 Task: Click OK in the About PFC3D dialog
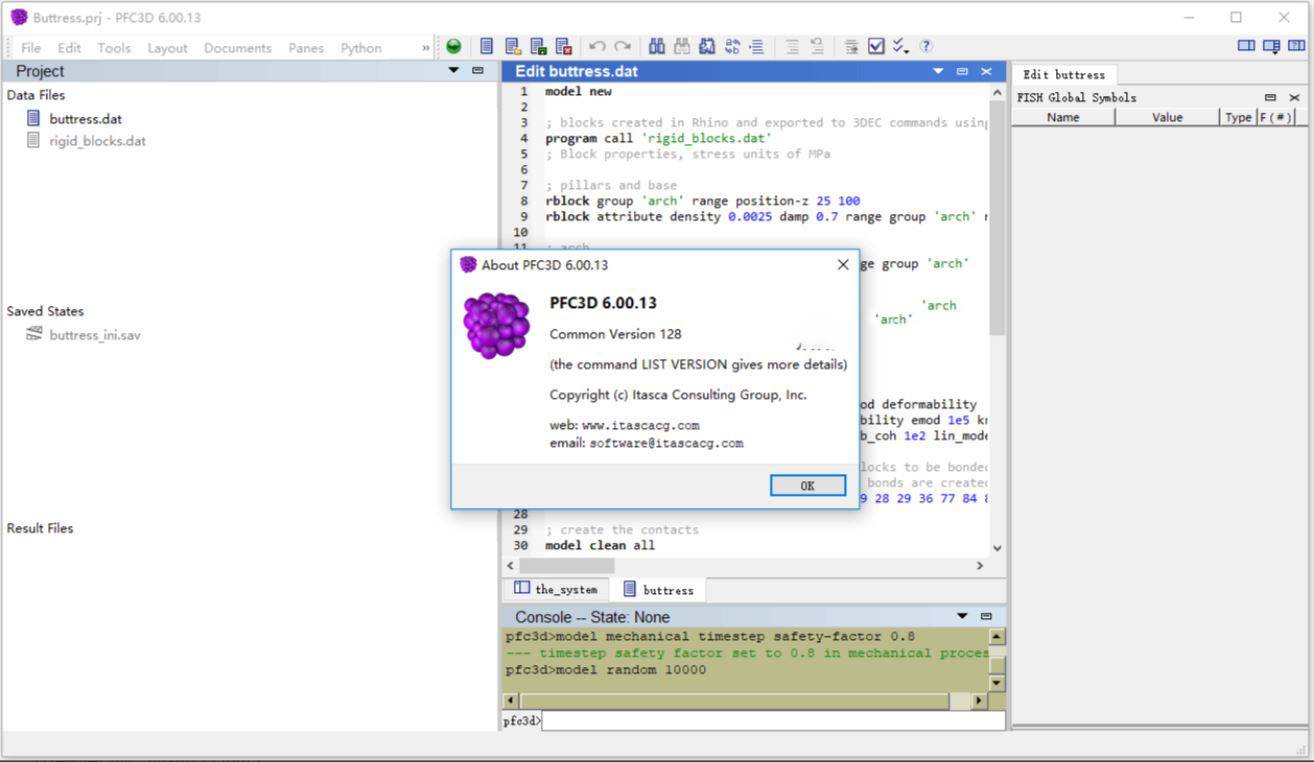(808, 485)
